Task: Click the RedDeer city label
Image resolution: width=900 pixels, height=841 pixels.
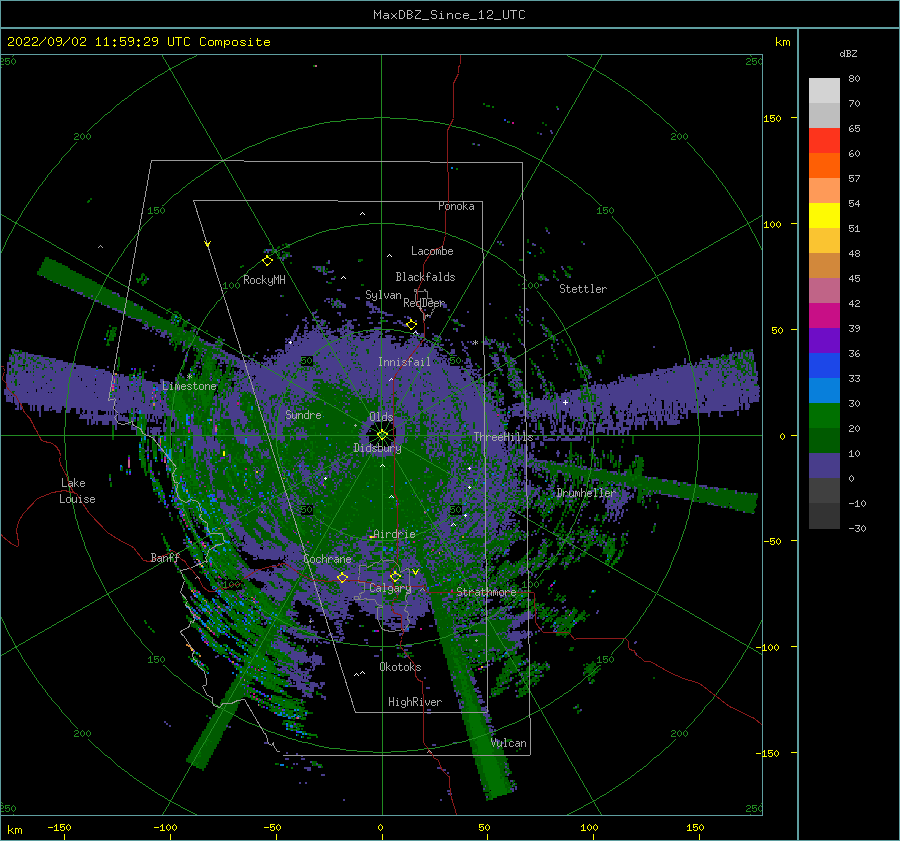Action: (x=424, y=303)
